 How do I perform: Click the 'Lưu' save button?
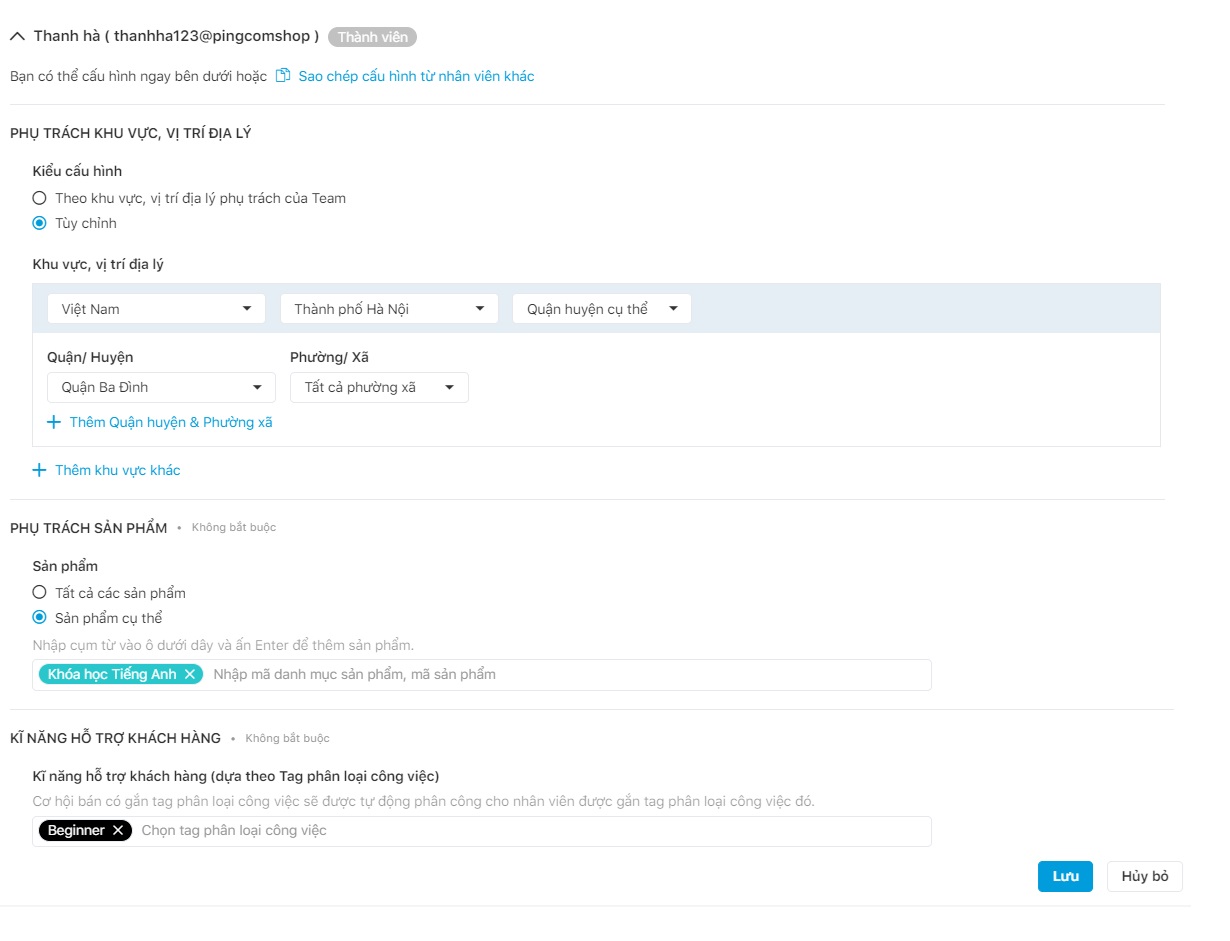point(1065,876)
